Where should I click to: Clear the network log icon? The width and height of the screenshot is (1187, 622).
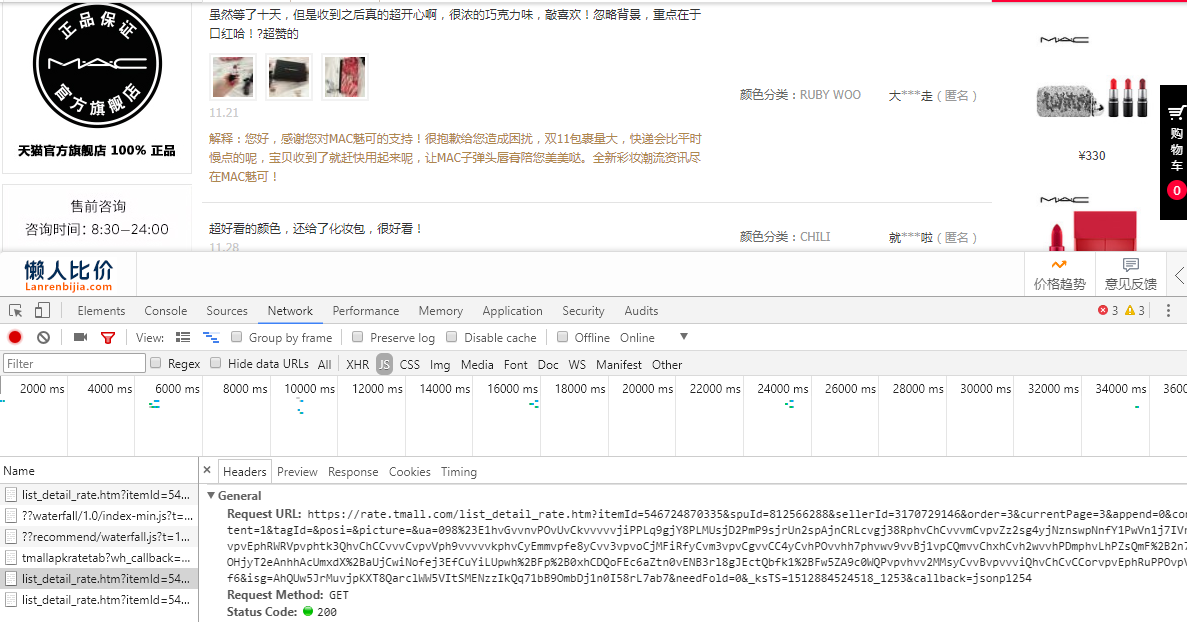43,337
